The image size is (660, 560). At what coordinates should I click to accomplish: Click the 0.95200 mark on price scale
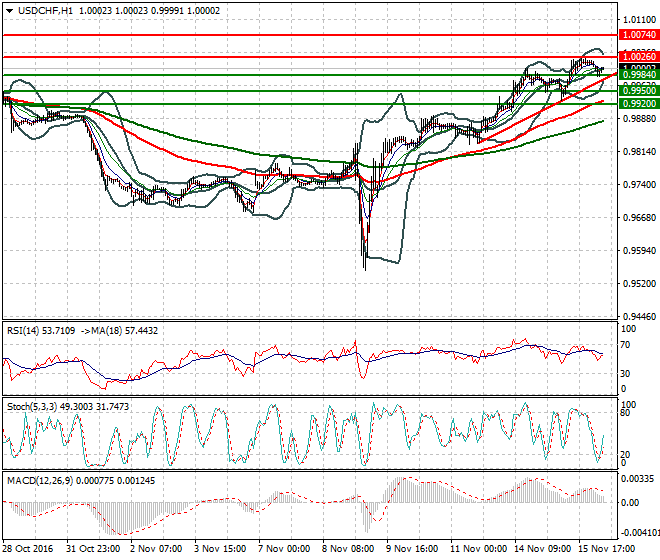coord(638,284)
